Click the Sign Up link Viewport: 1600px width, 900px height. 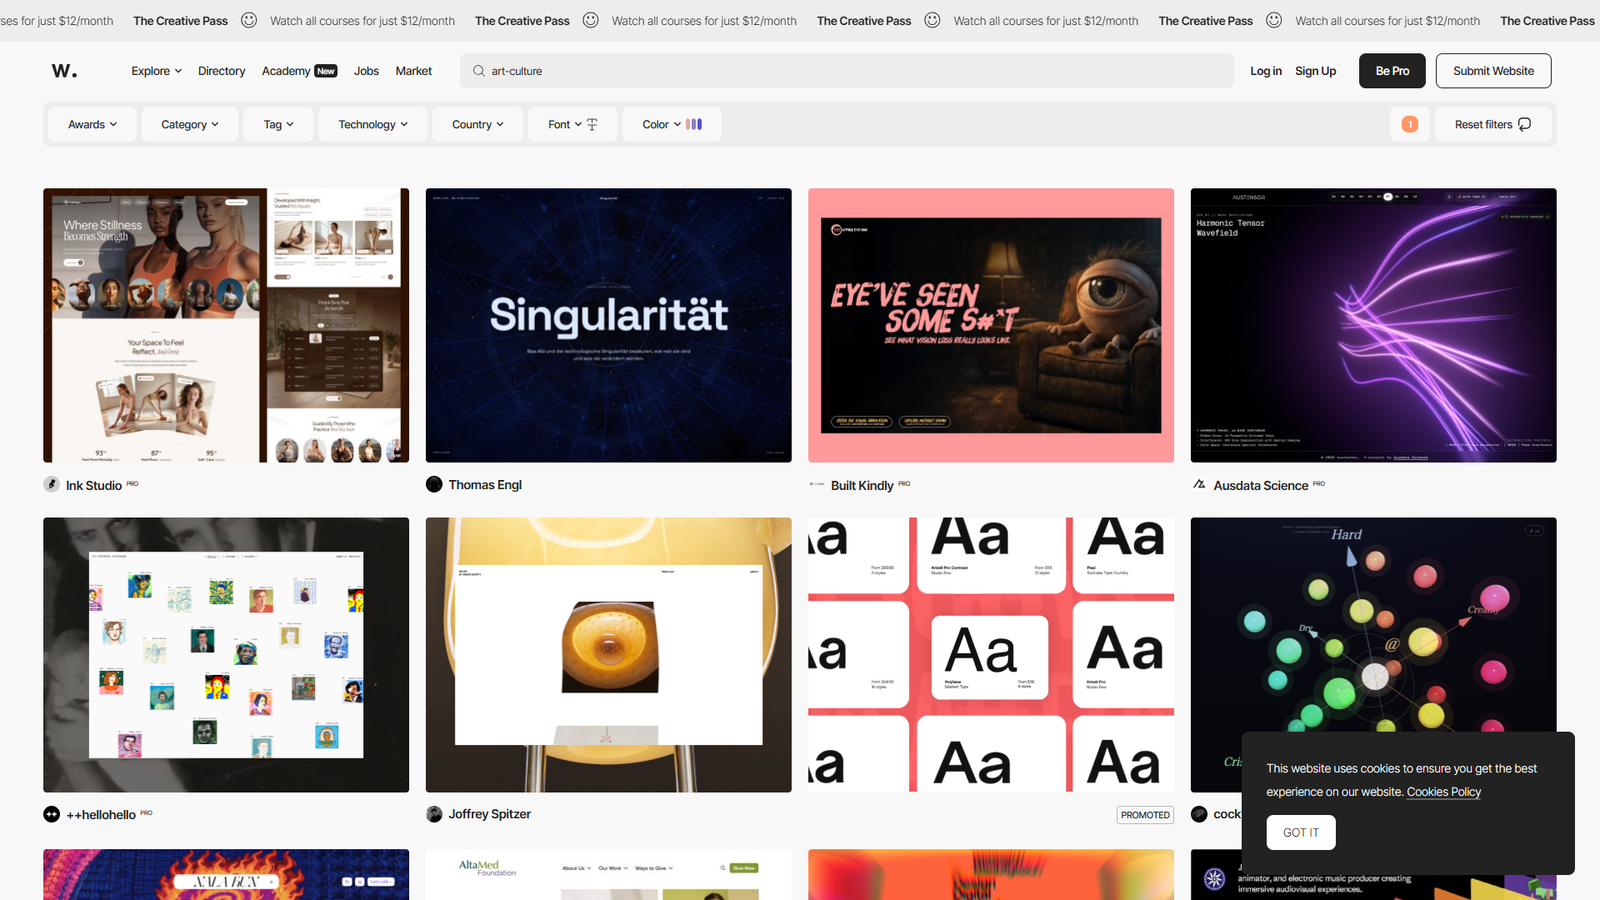1315,71
